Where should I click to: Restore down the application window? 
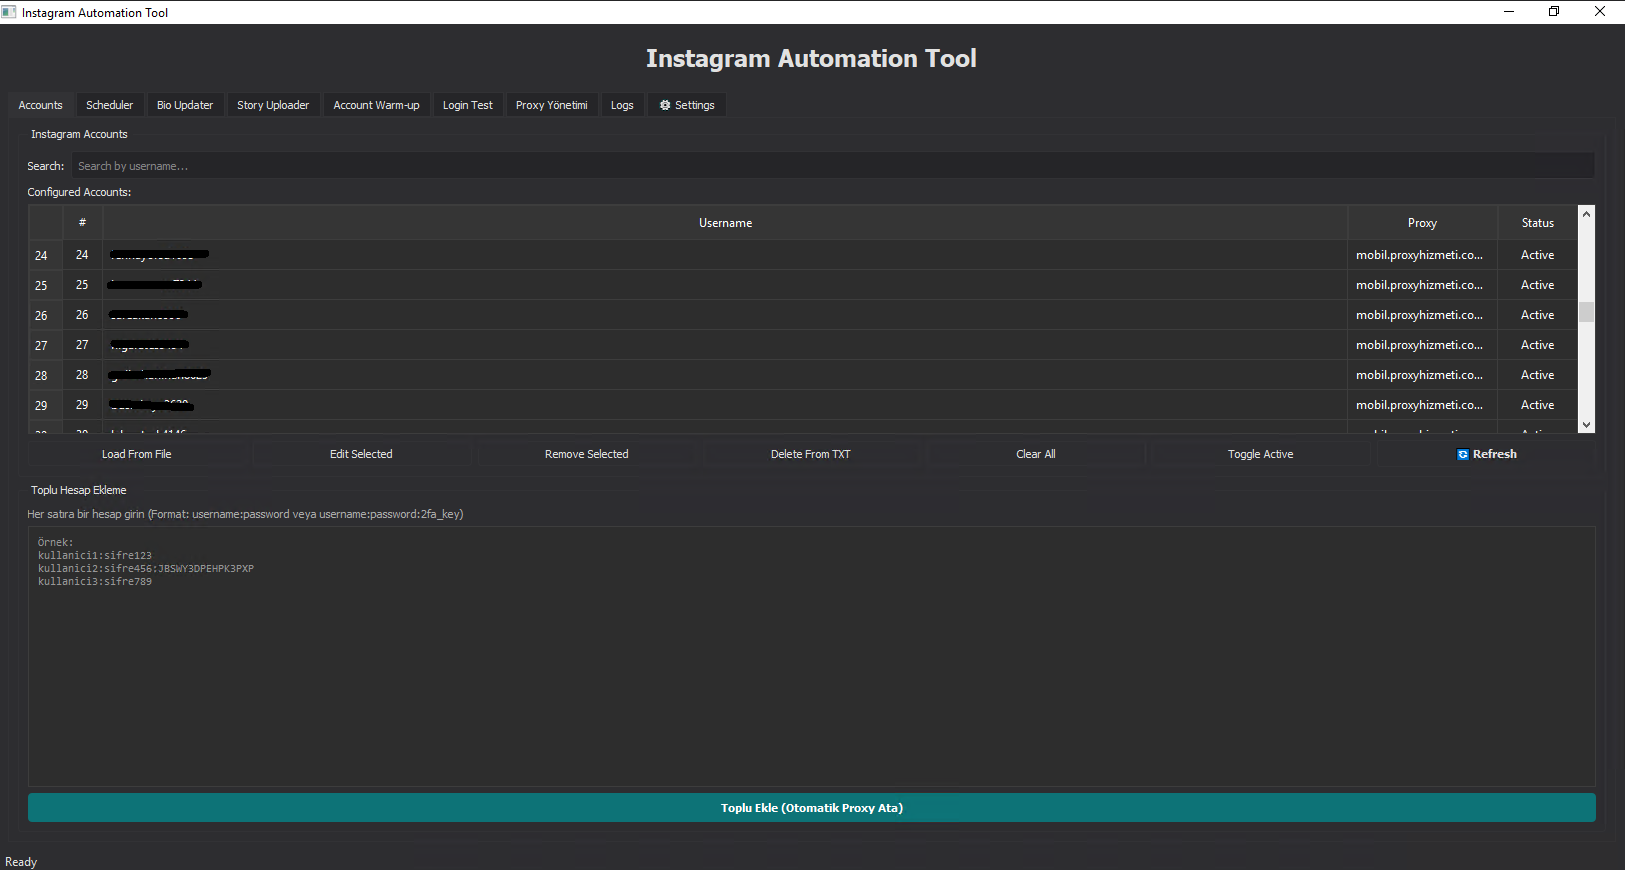[x=1554, y=11]
